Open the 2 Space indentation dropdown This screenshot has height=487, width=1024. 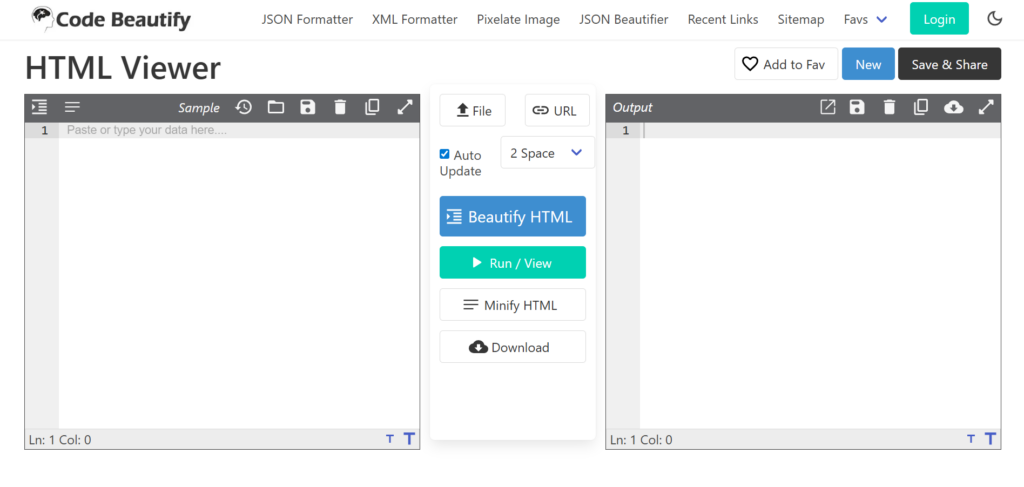click(x=547, y=153)
